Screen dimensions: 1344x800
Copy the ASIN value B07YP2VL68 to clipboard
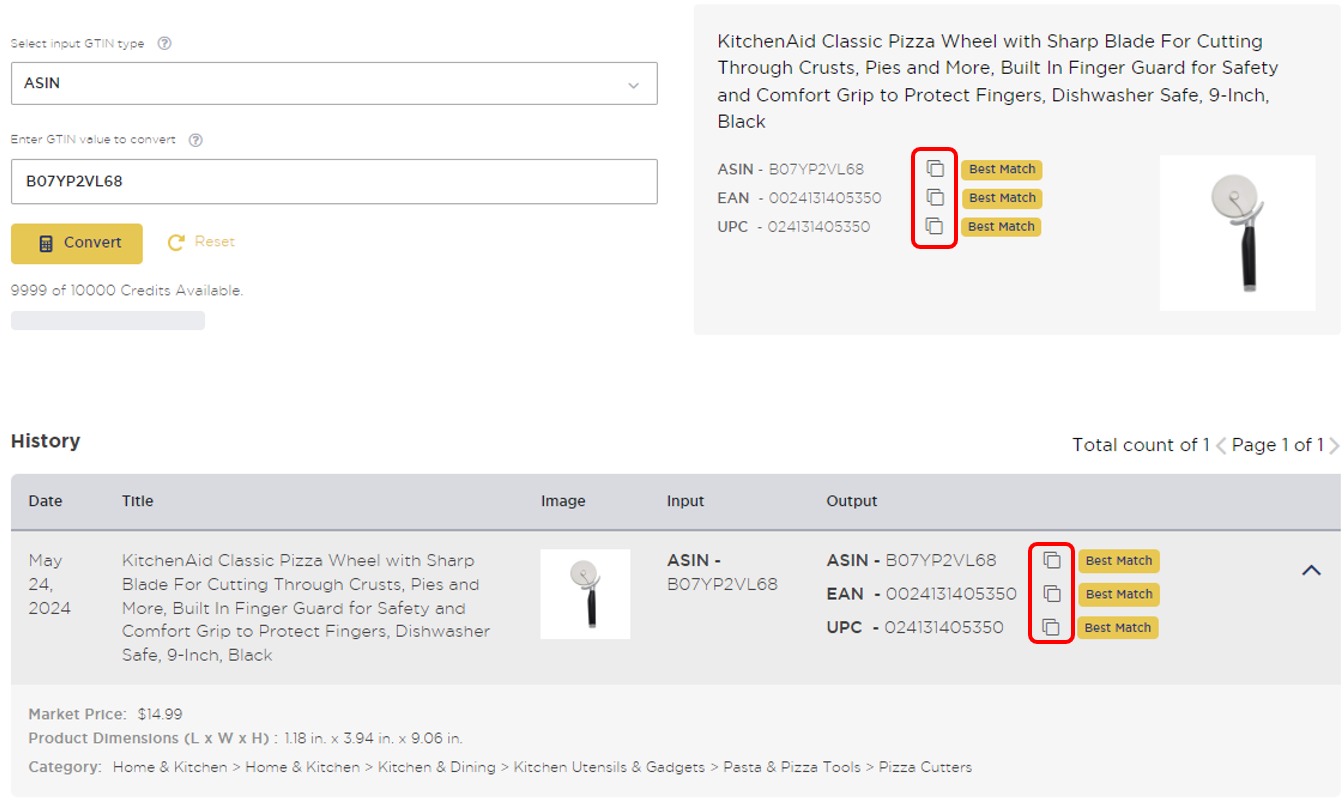pyautogui.click(x=934, y=169)
